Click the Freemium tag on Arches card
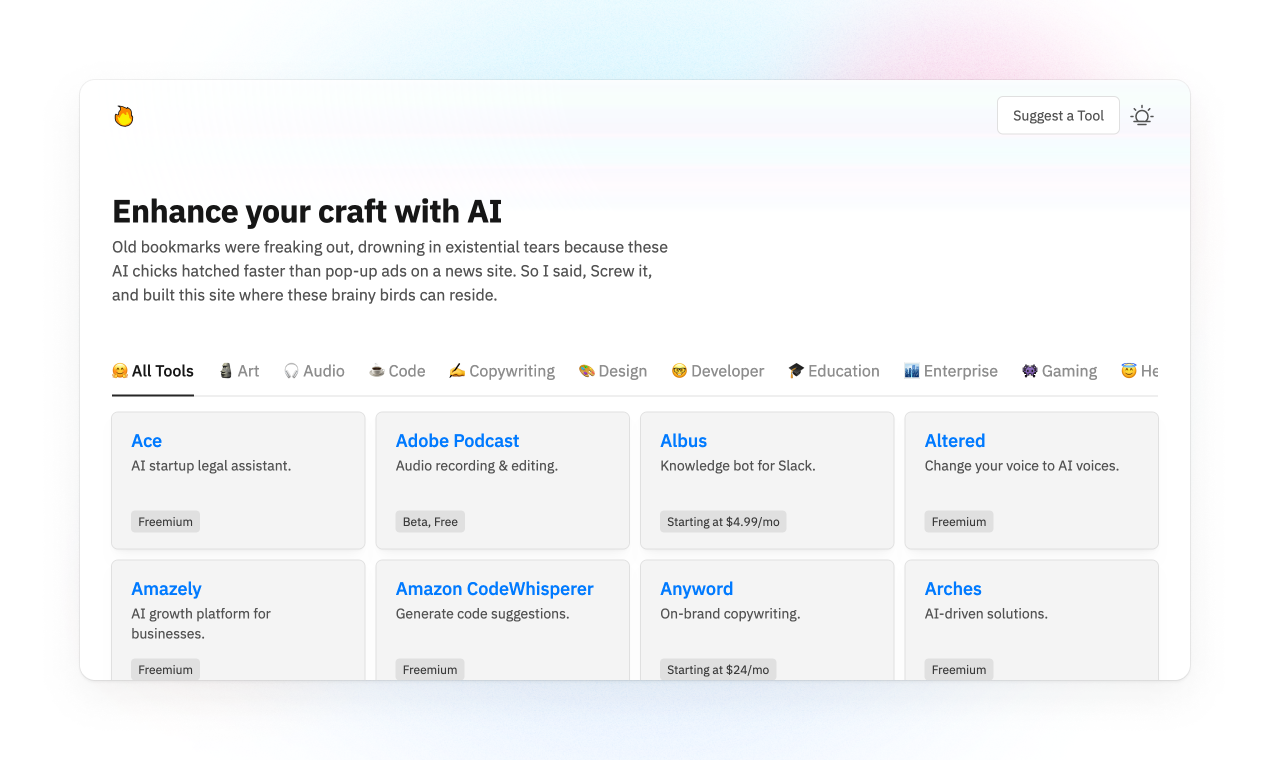 [x=959, y=670]
